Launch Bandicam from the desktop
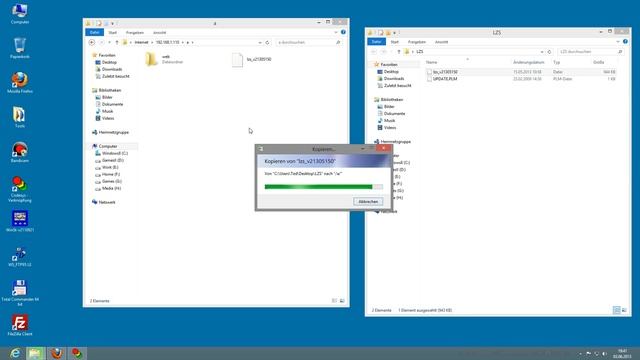 click(20, 152)
